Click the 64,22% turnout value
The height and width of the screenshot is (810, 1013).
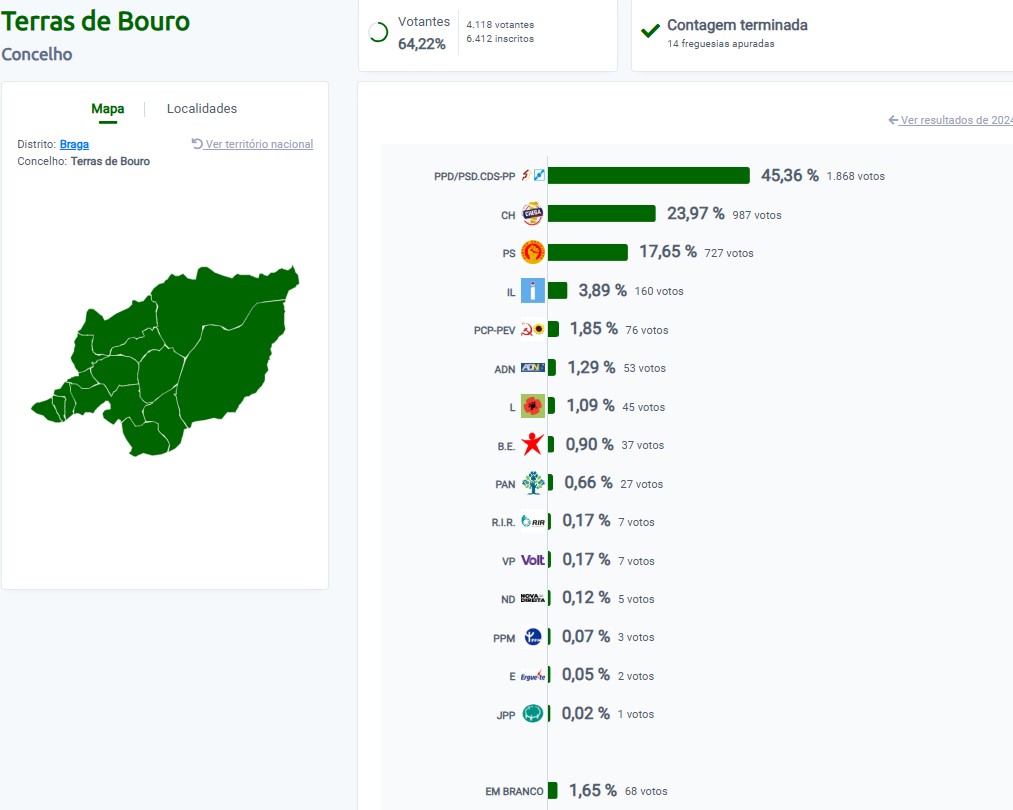[x=422, y=44]
